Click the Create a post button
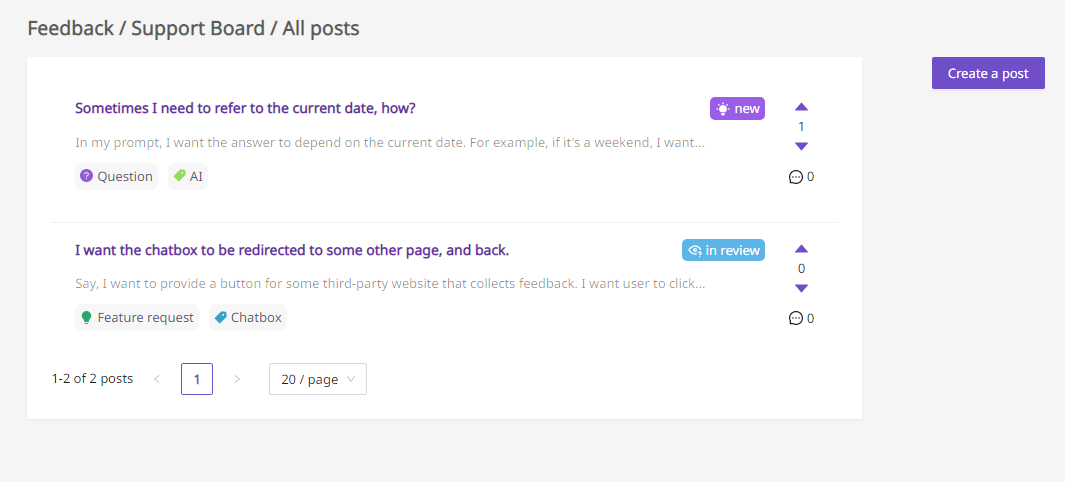The height and width of the screenshot is (482, 1065). [988, 73]
